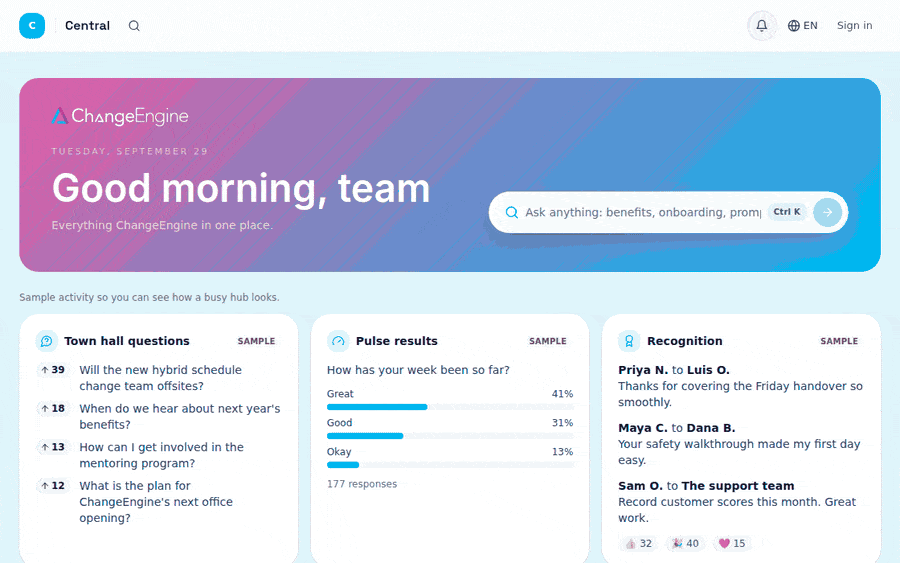
Task: Click the Central site title
Action: (87, 26)
